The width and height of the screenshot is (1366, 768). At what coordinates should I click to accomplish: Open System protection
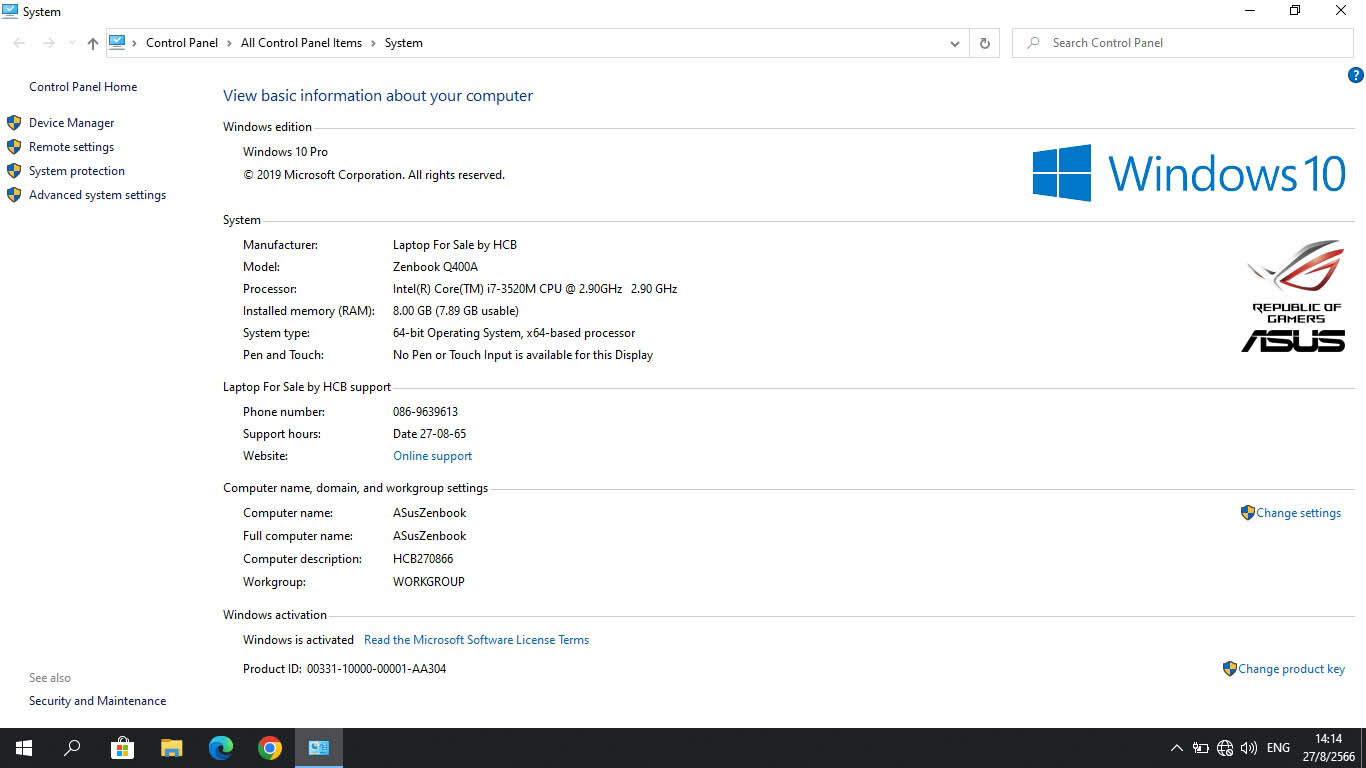point(77,171)
